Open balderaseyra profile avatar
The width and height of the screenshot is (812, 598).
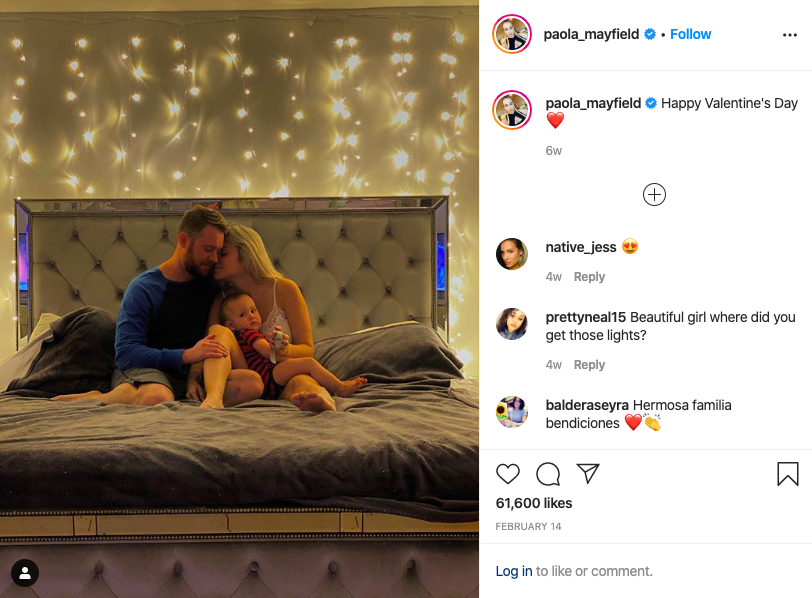point(512,412)
